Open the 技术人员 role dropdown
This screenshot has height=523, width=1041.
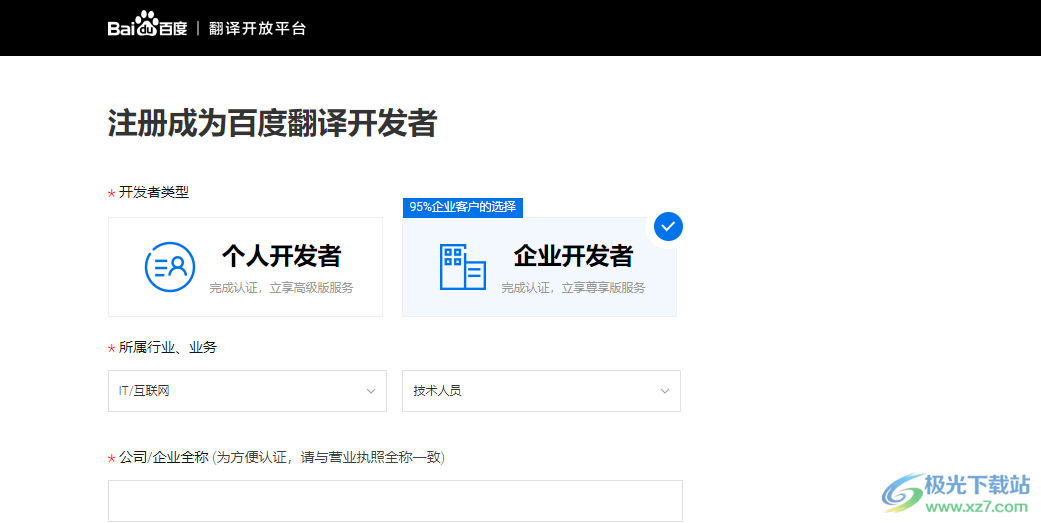pyautogui.click(x=541, y=391)
